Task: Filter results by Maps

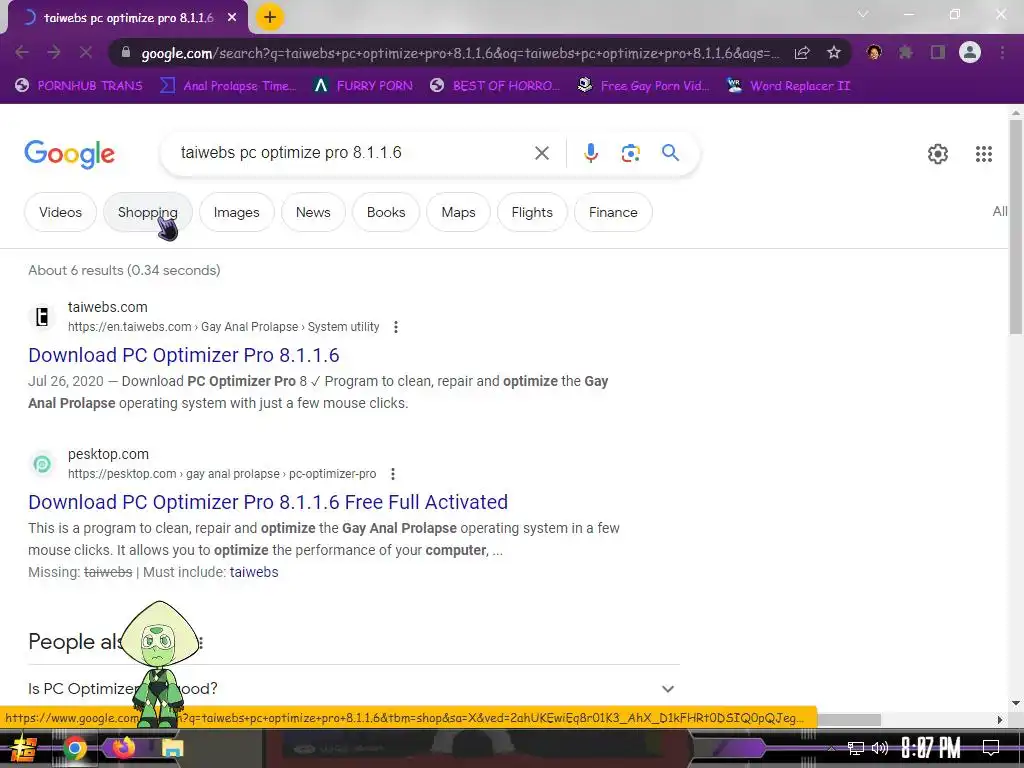Action: (458, 212)
